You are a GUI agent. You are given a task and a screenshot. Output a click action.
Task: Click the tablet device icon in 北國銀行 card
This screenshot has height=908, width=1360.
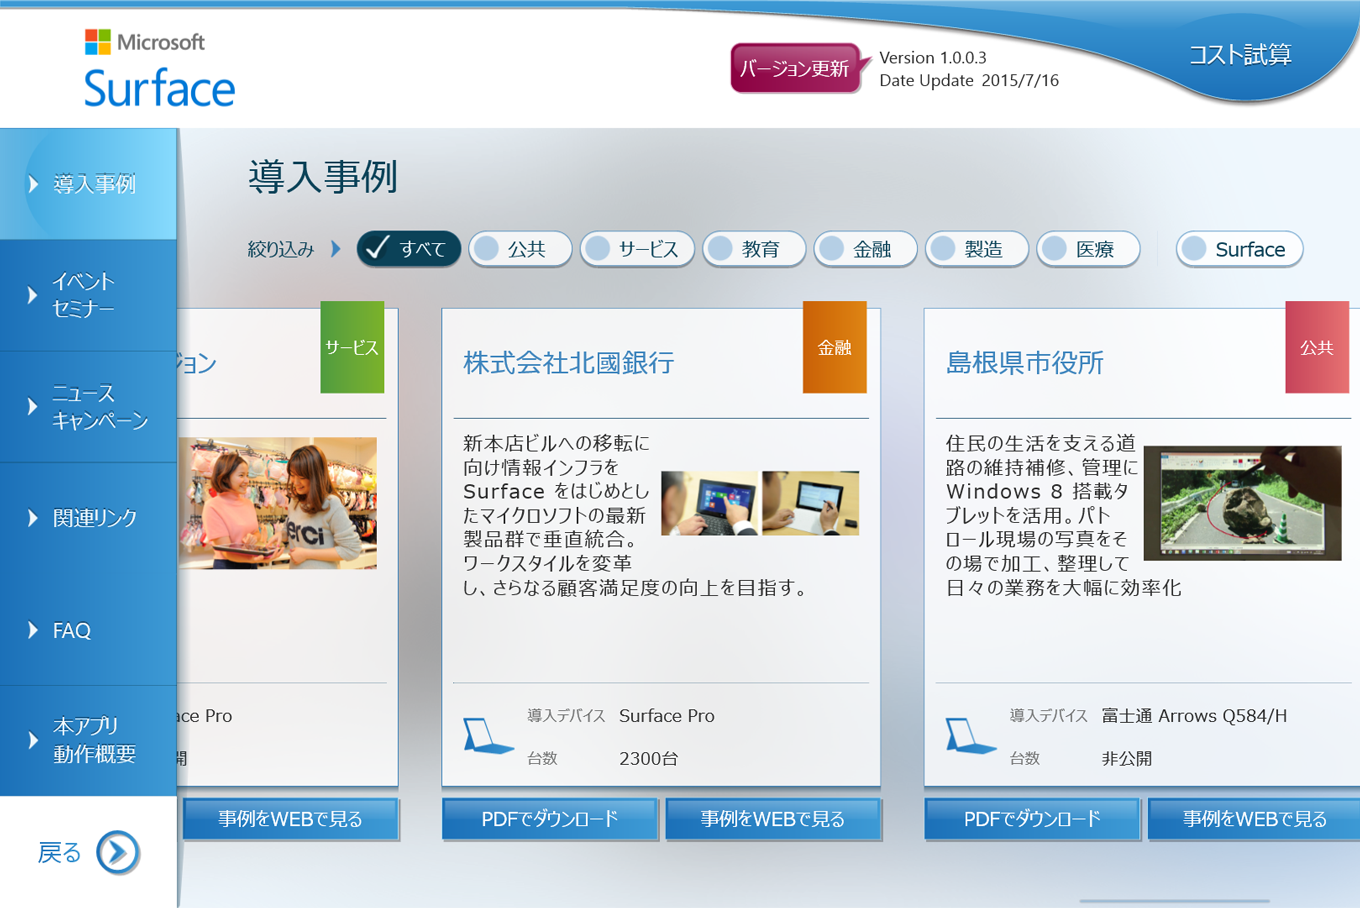point(488,737)
